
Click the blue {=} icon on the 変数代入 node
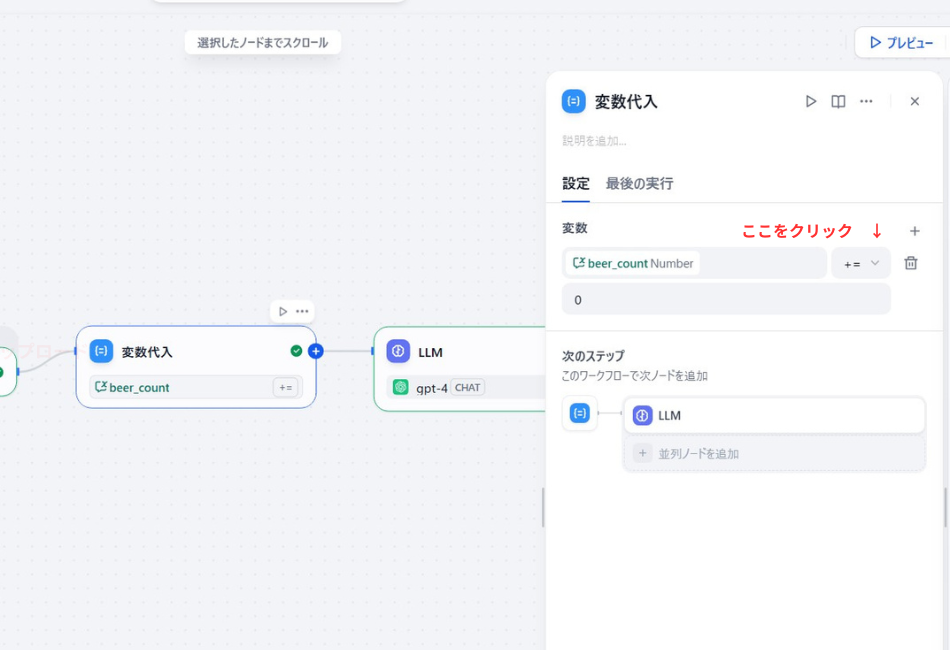coord(100,351)
